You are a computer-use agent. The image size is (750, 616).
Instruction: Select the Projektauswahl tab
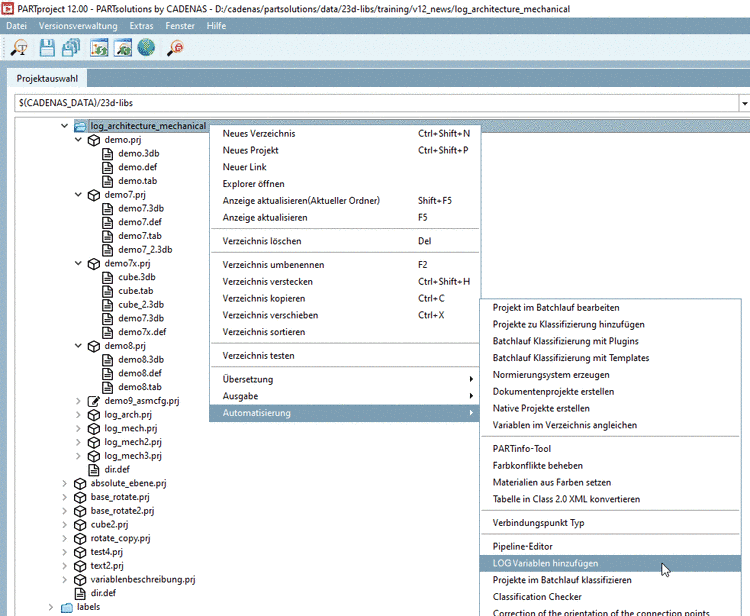[x=47, y=78]
